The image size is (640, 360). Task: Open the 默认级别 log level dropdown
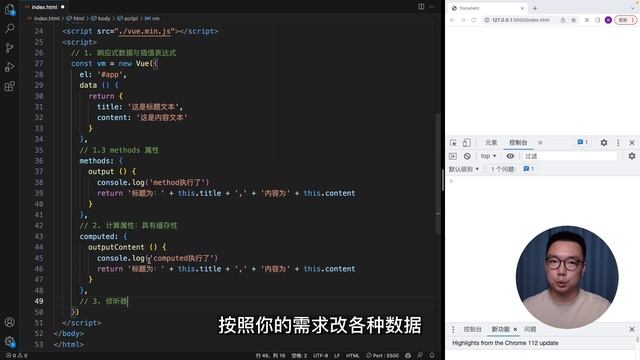click(464, 169)
